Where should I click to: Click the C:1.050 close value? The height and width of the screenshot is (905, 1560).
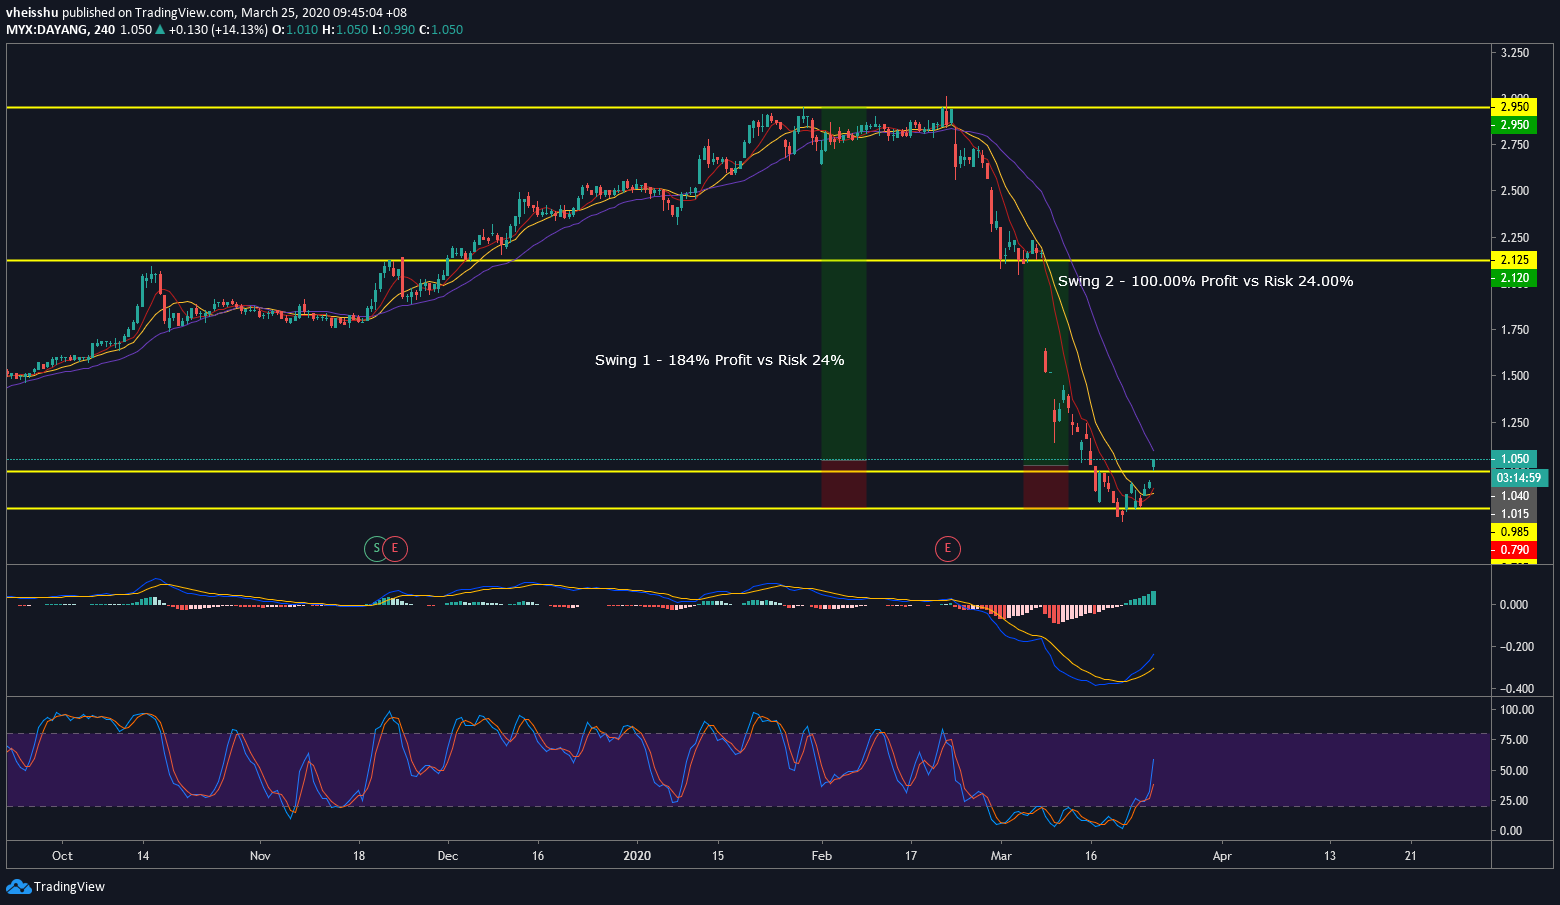[440, 30]
